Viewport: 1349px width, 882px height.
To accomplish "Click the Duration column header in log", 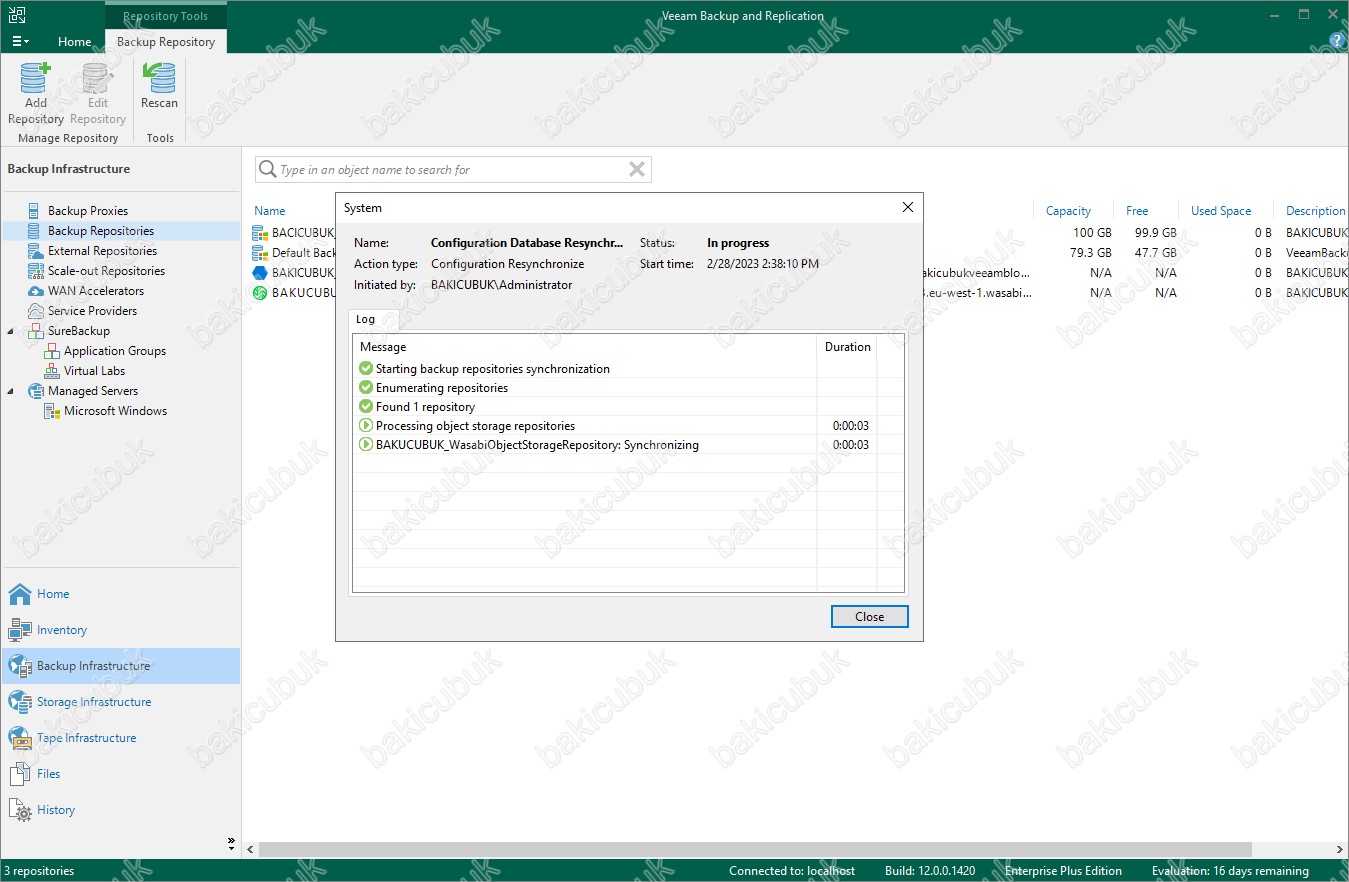I will [848, 347].
